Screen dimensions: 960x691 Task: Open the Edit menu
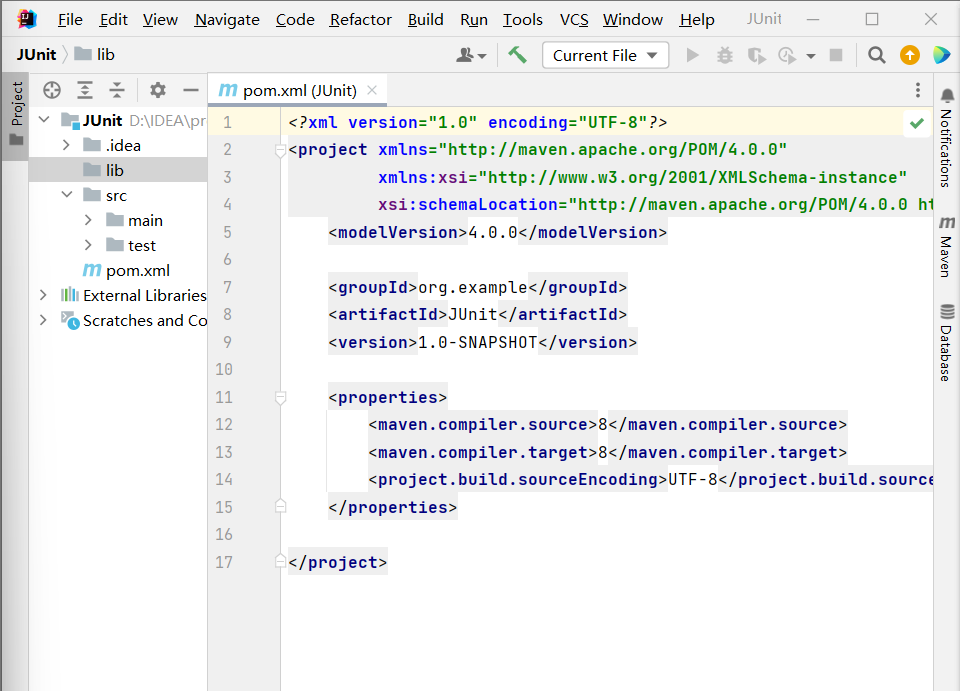(x=113, y=20)
